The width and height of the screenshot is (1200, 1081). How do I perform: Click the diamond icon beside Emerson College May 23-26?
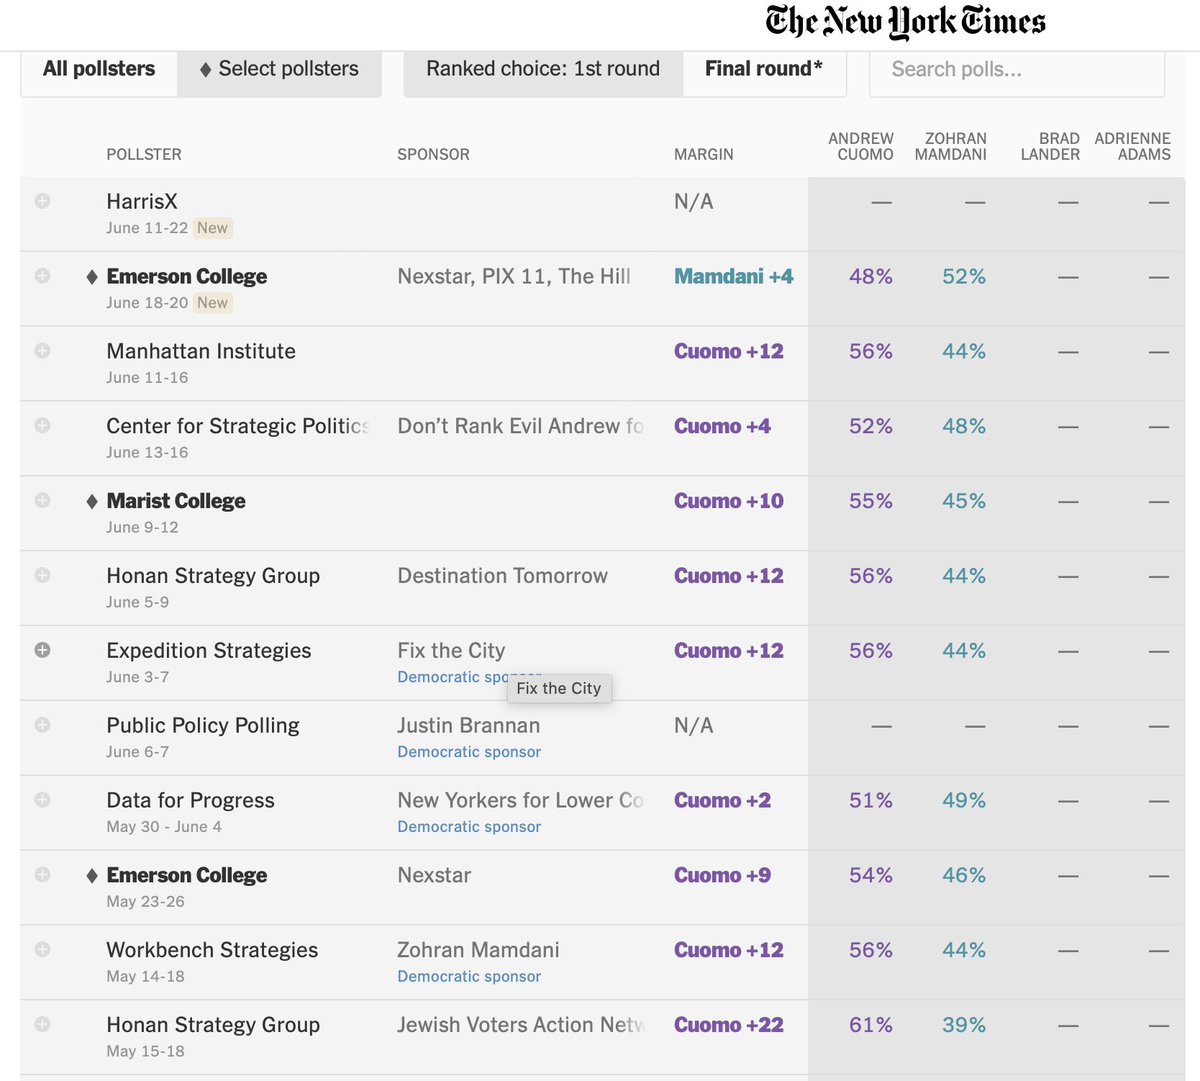92,875
